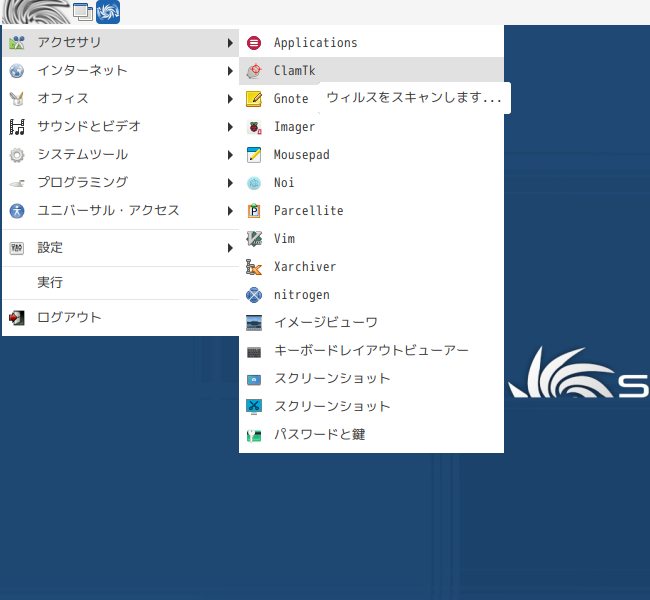
Task: Click the Mousepad editor icon
Action: click(254, 155)
